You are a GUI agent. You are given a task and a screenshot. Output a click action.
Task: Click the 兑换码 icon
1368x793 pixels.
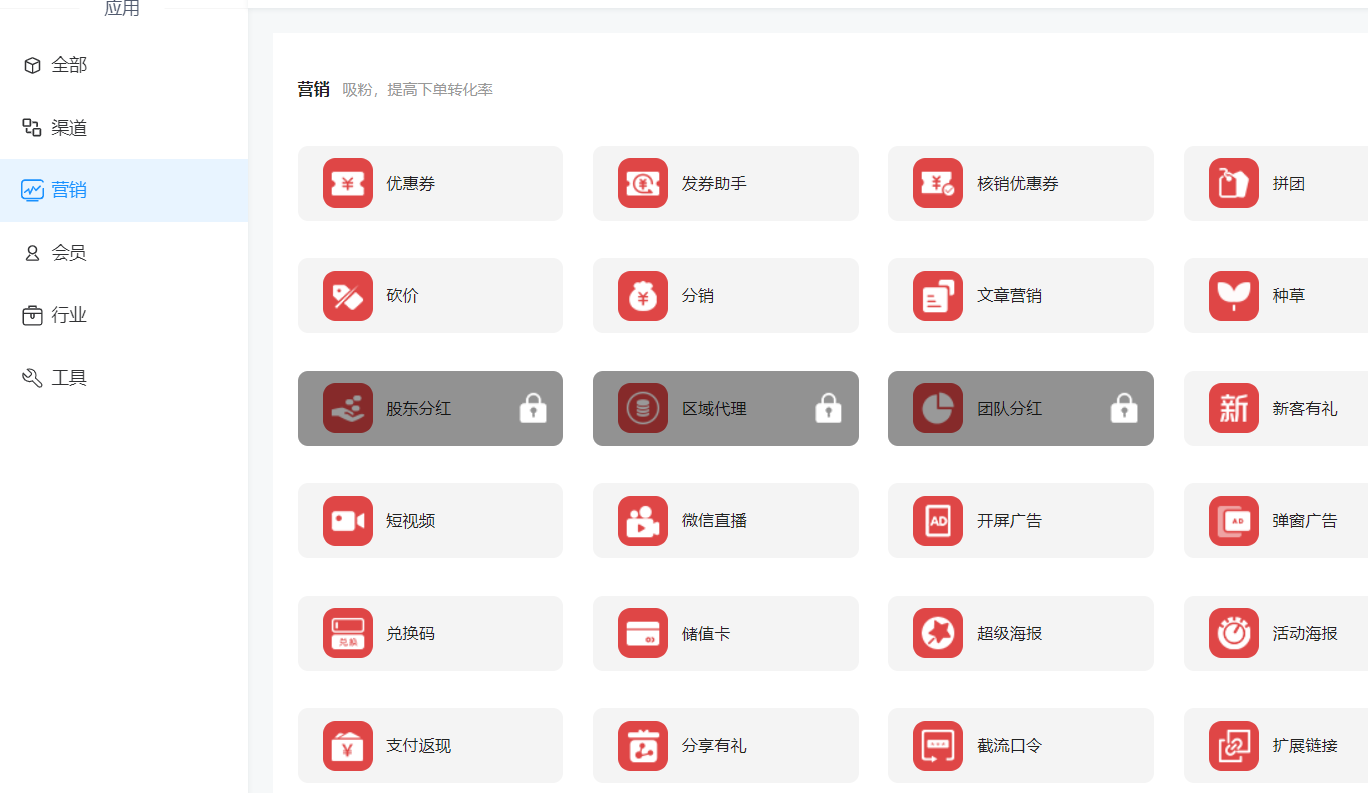[347, 633]
